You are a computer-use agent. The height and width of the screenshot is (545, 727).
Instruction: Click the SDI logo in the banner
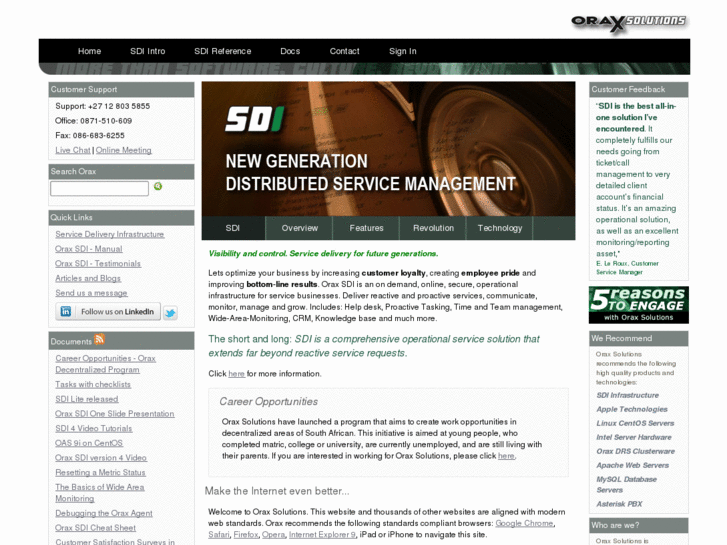pos(254,119)
